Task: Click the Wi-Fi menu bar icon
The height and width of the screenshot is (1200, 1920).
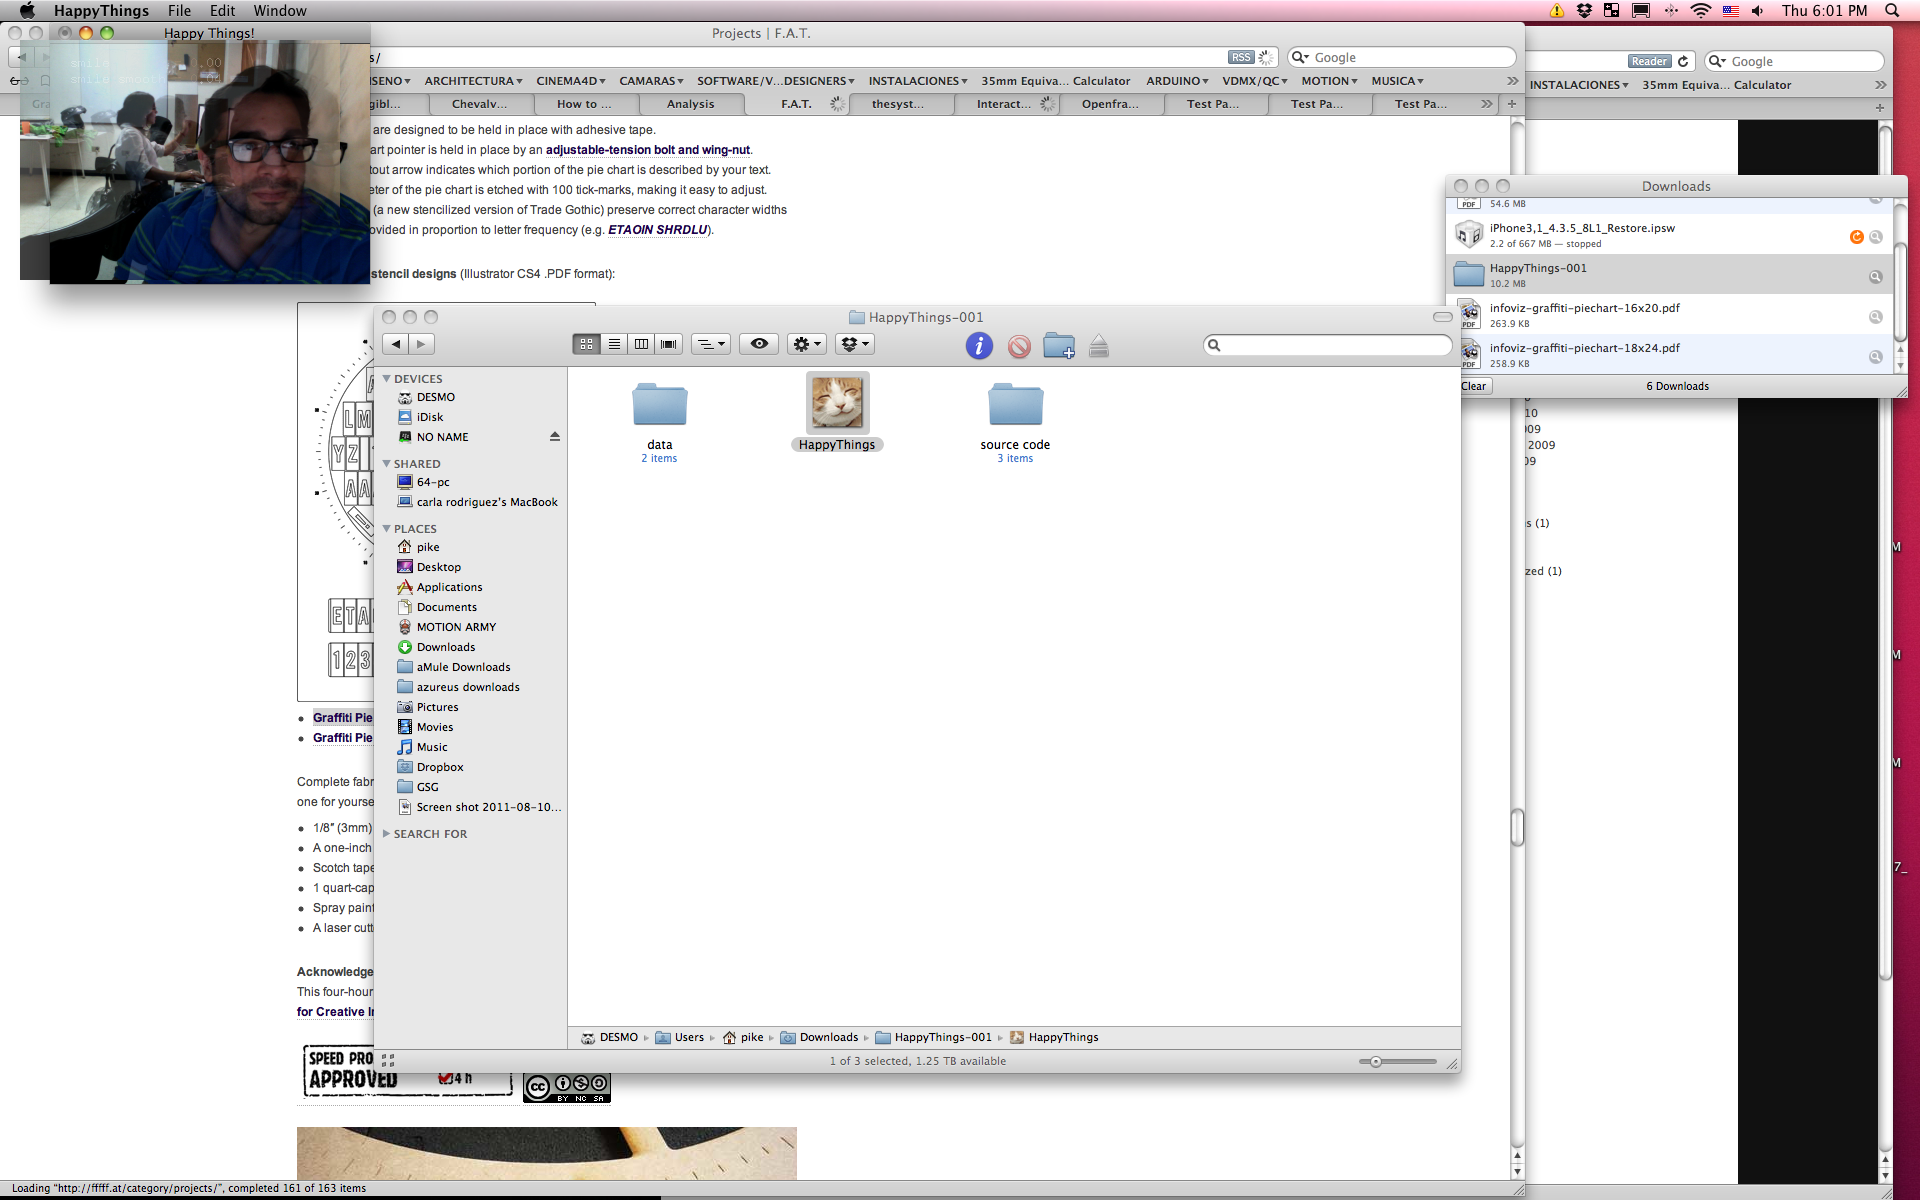Action: click(1700, 11)
